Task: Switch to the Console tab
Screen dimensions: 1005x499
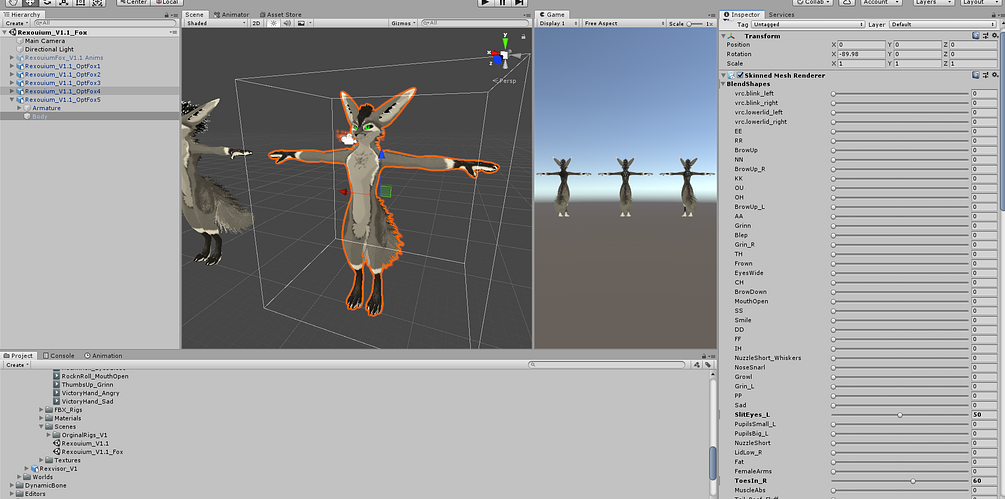Action: click(x=59, y=356)
